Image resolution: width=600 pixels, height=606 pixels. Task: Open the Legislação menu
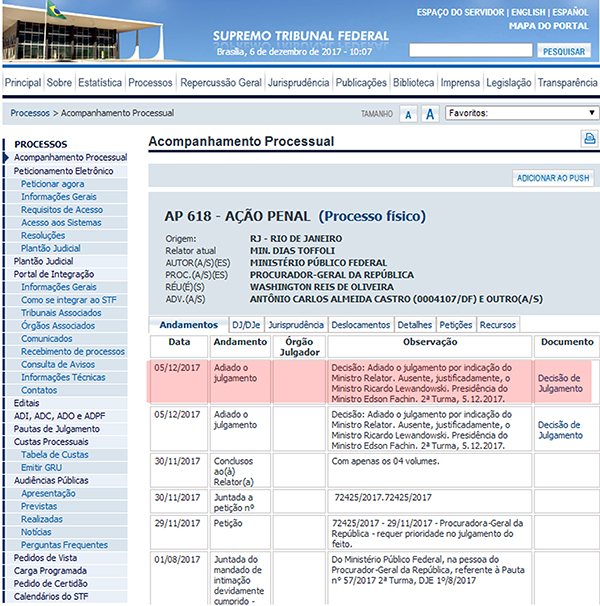508,82
